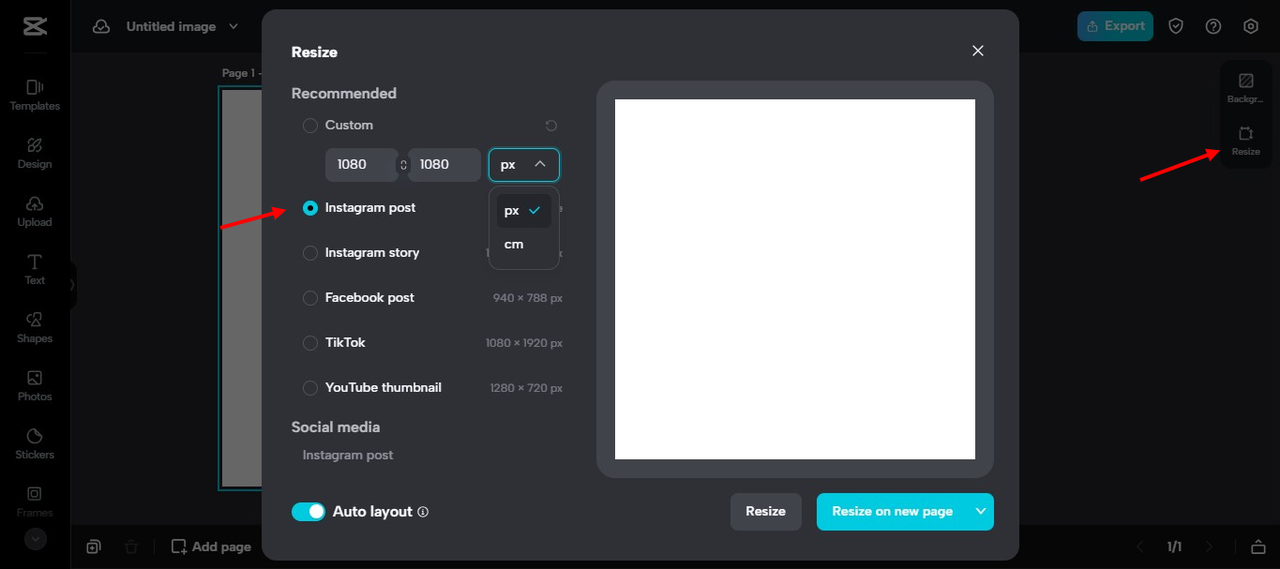Click the Recommended section heading
The height and width of the screenshot is (569, 1280).
click(x=344, y=93)
